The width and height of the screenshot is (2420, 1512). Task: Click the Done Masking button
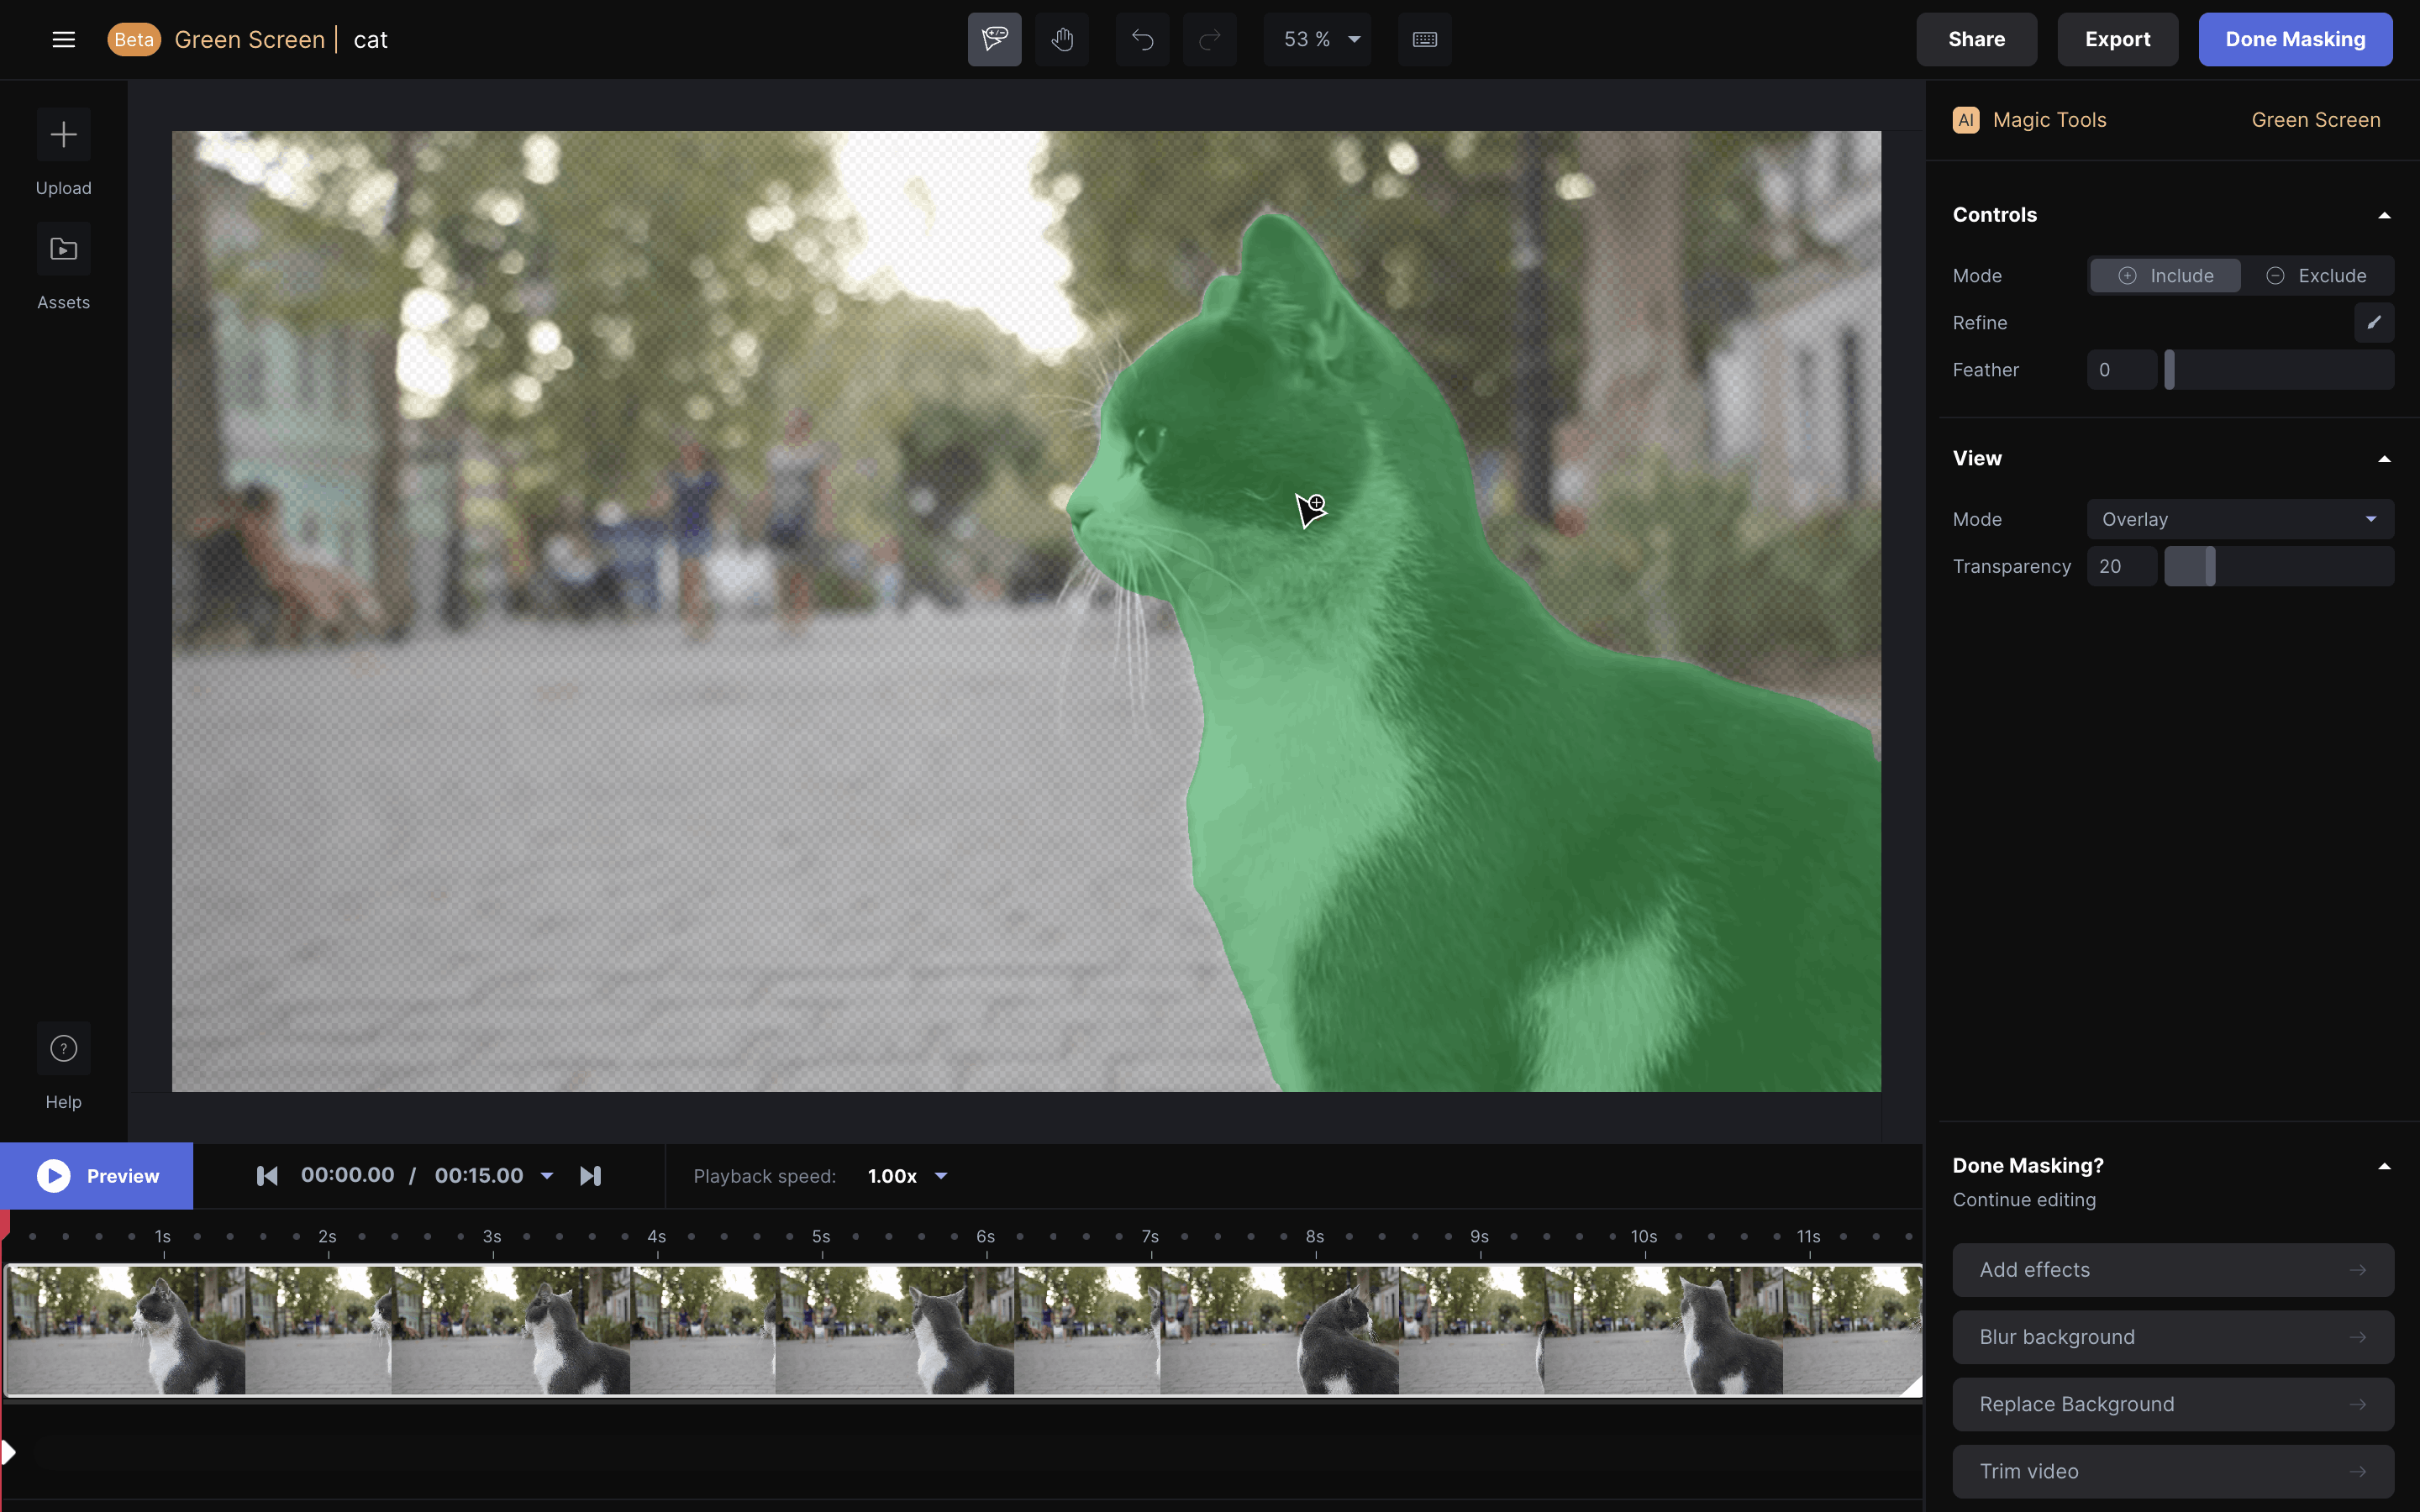2294,40
